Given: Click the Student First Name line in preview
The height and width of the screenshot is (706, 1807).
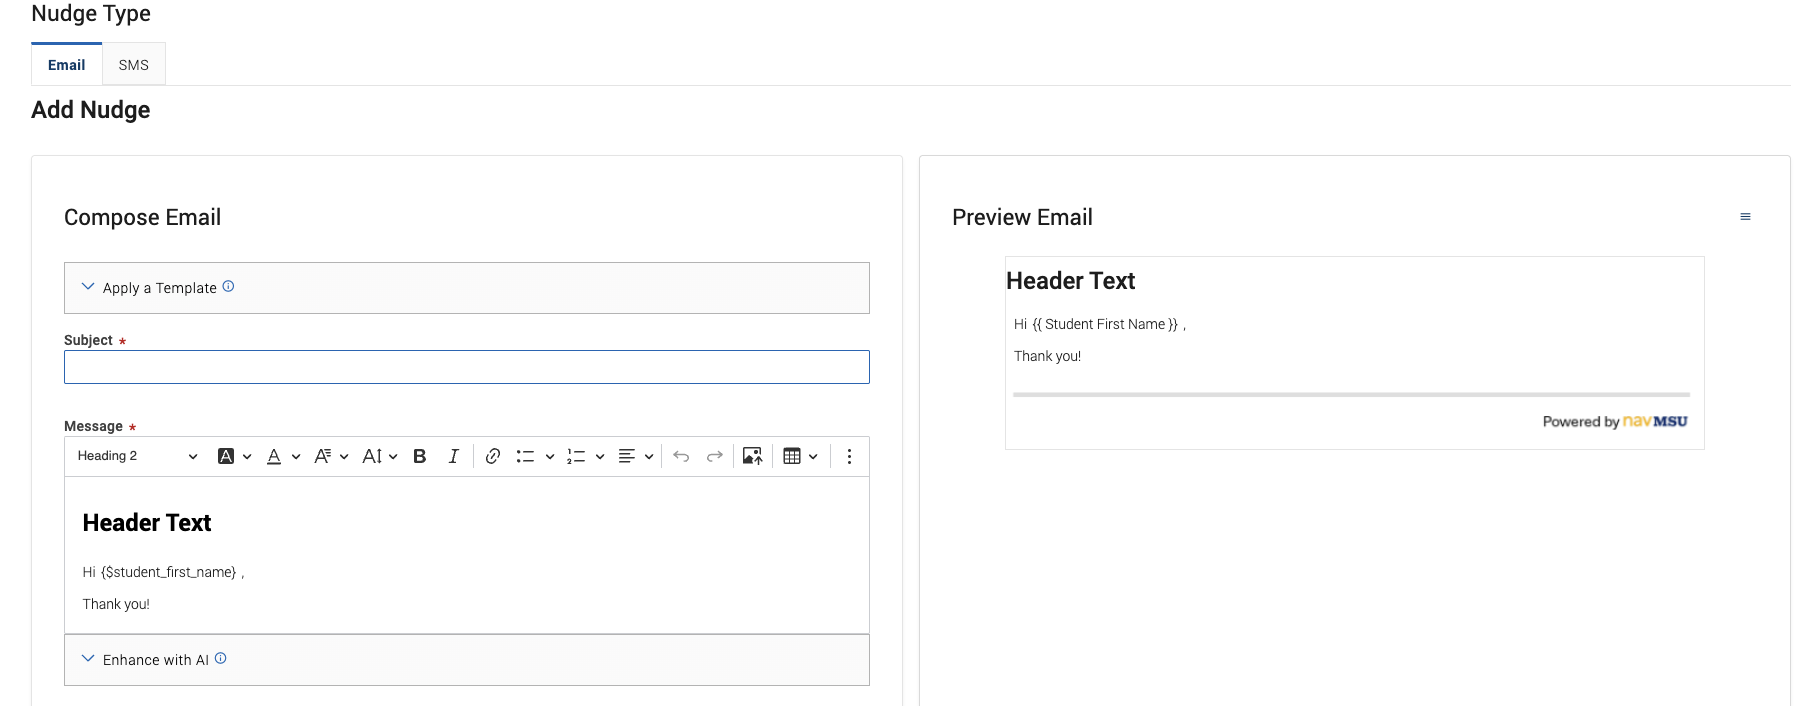Looking at the screenshot, I should 1100,324.
